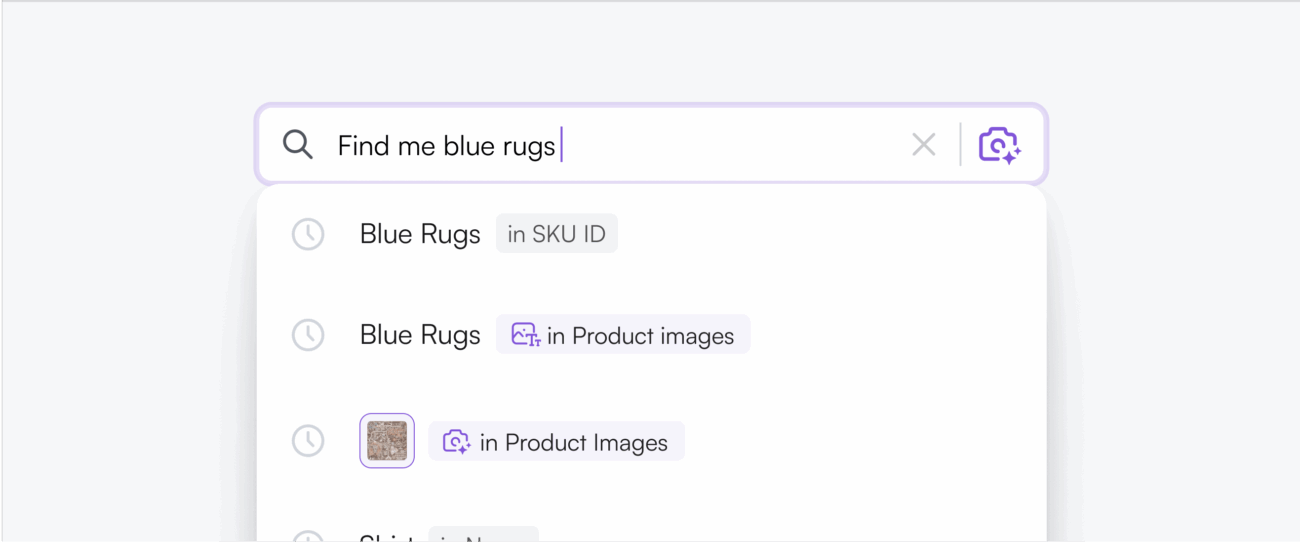Click the word 'Find' in search query
The image size is (1300, 542).
362,146
